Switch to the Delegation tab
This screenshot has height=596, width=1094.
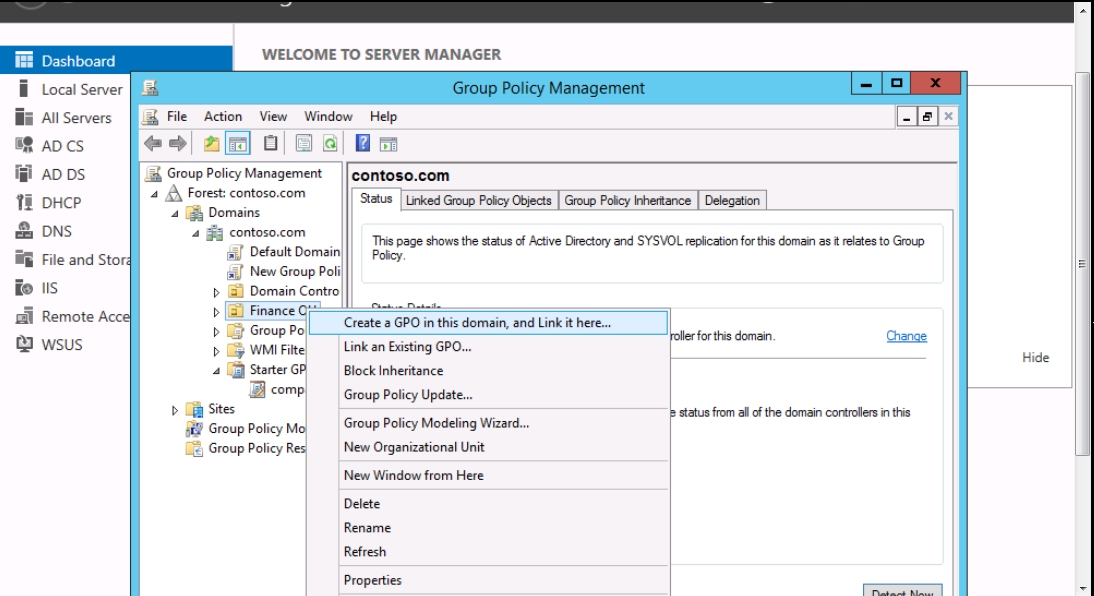click(732, 200)
